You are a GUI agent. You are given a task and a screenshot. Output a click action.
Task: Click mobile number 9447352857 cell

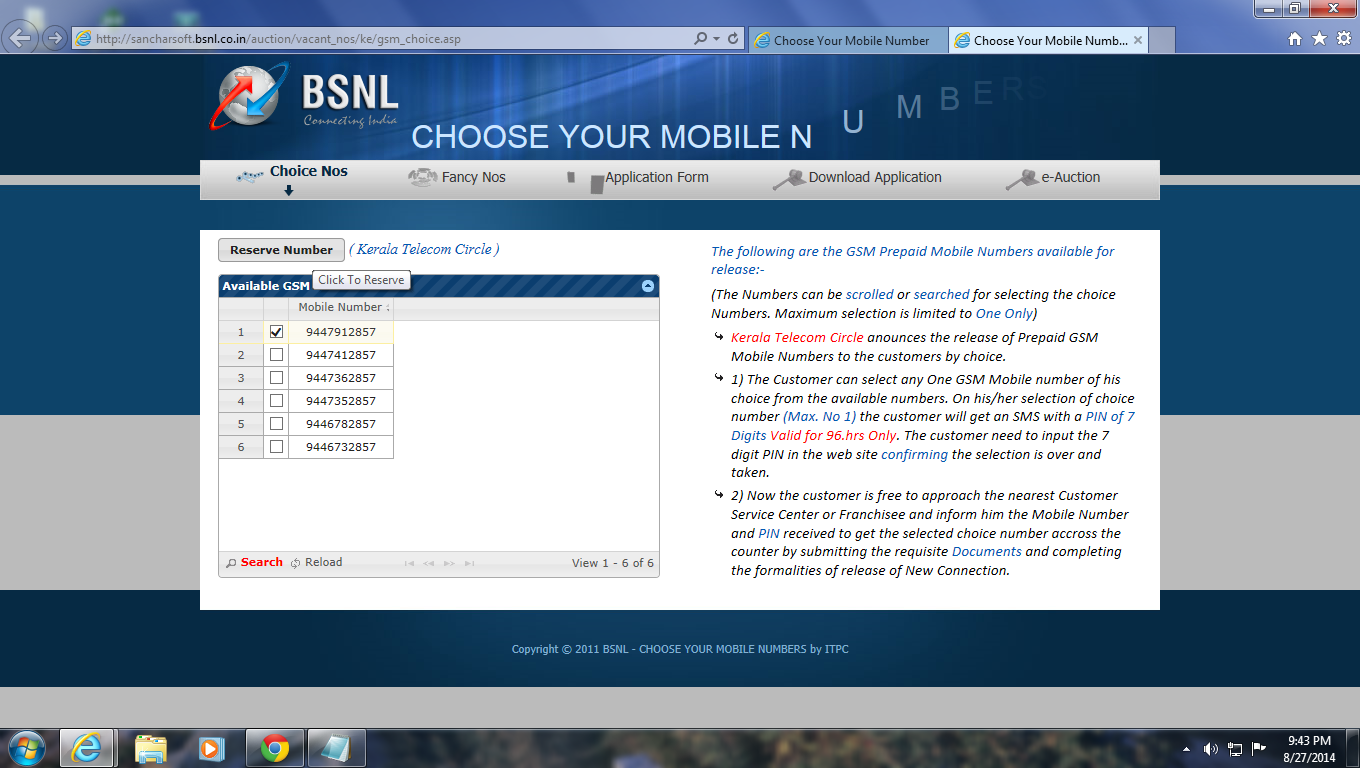(341, 401)
